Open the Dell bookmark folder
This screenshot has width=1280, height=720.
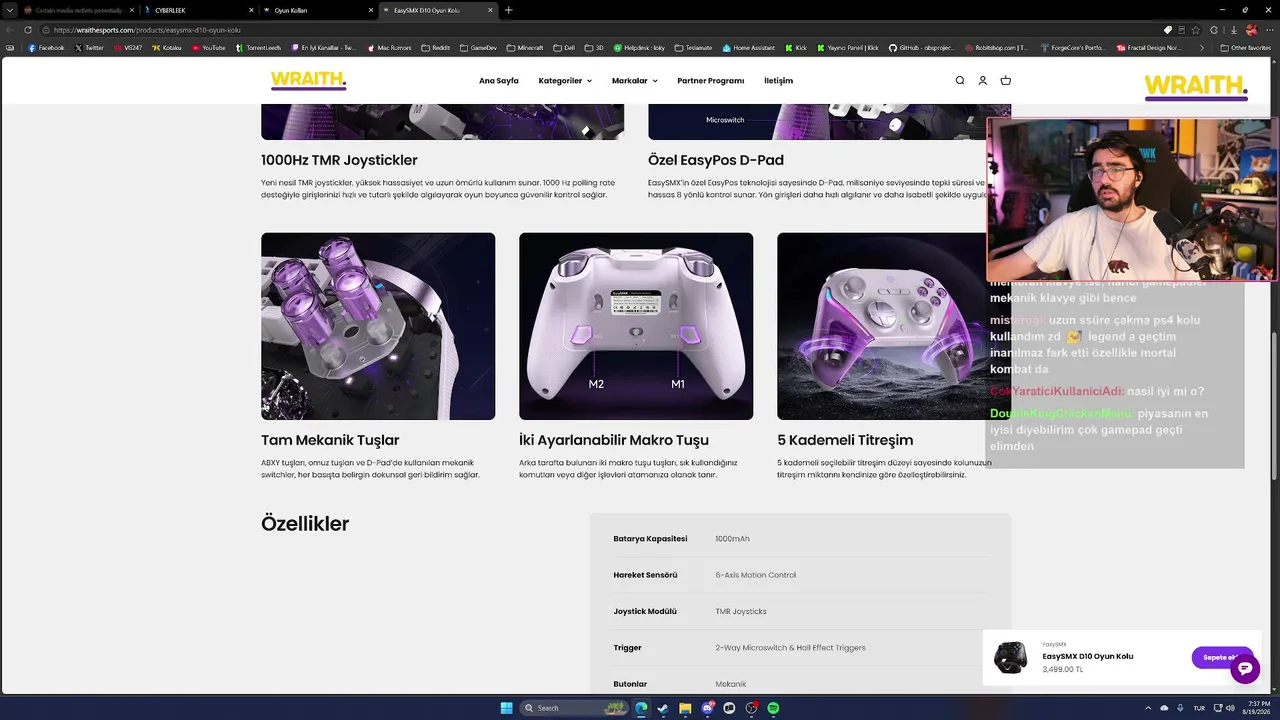564,48
